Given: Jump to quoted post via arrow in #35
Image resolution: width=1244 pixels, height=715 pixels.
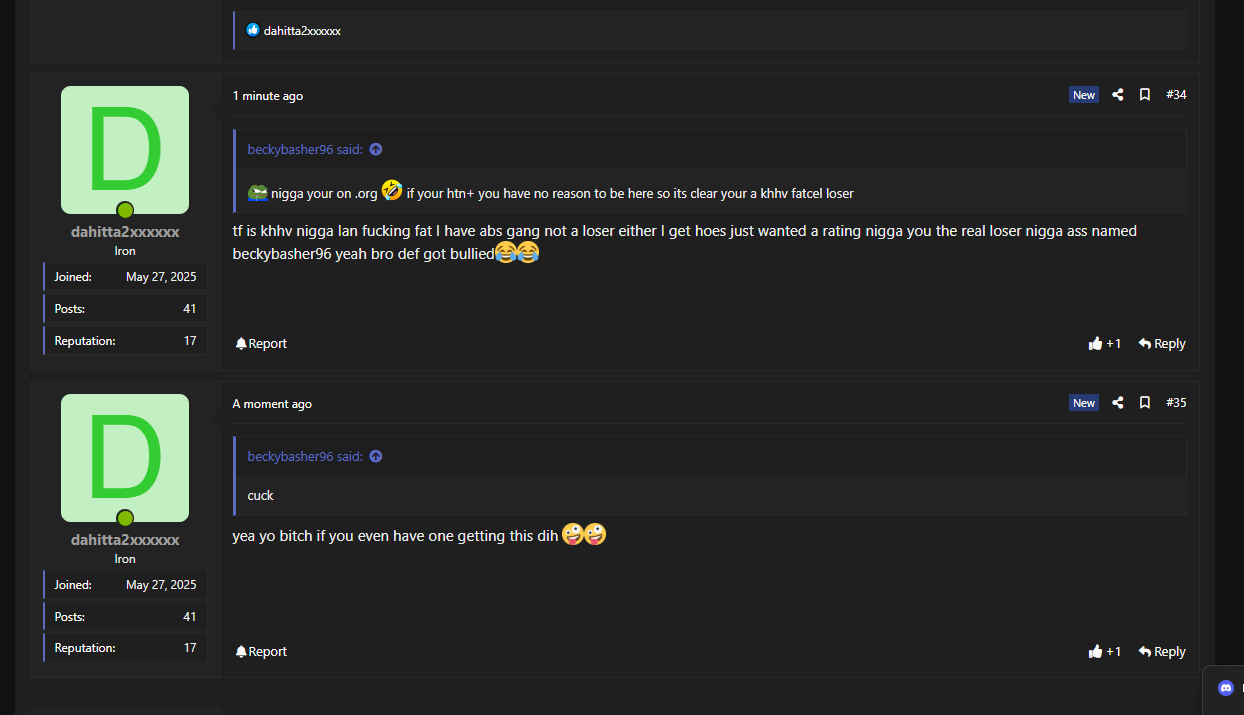Looking at the screenshot, I should pos(376,457).
